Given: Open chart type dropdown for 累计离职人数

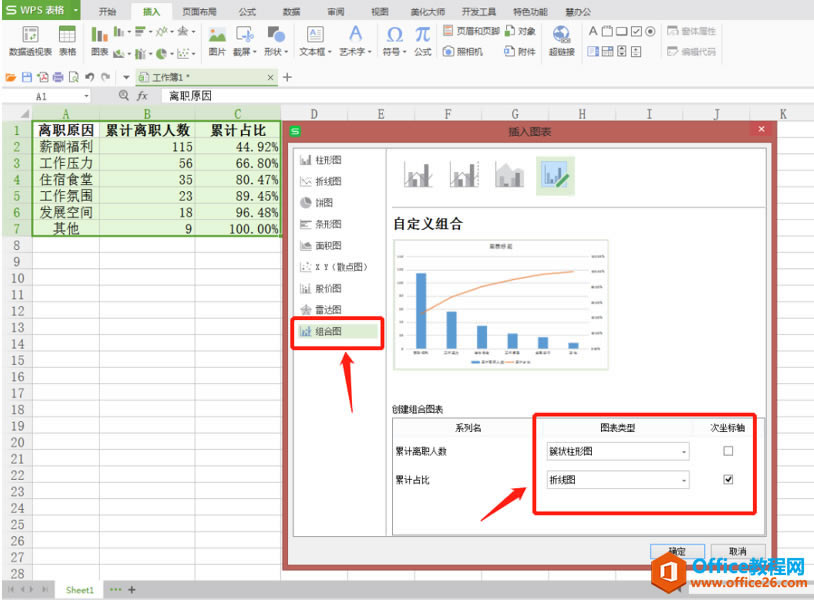Looking at the screenshot, I should point(684,452).
